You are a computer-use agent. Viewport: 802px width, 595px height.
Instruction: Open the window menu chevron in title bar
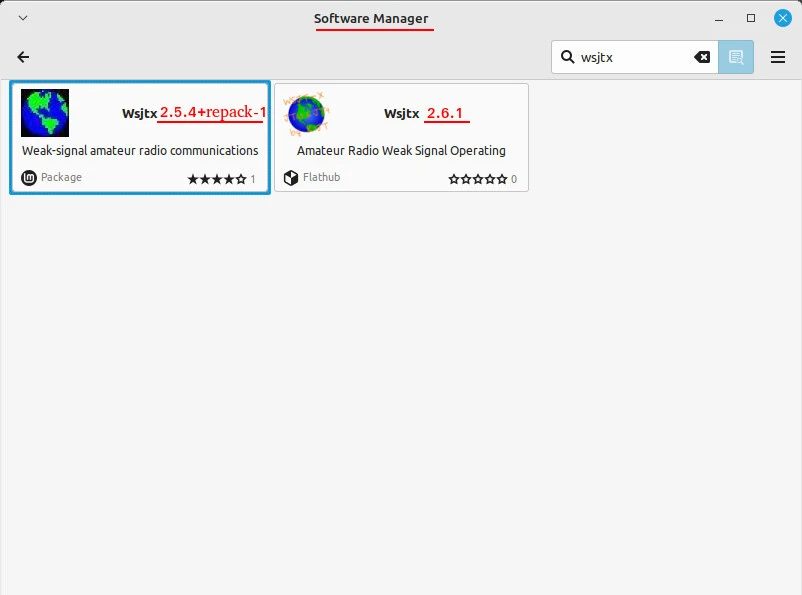23,18
